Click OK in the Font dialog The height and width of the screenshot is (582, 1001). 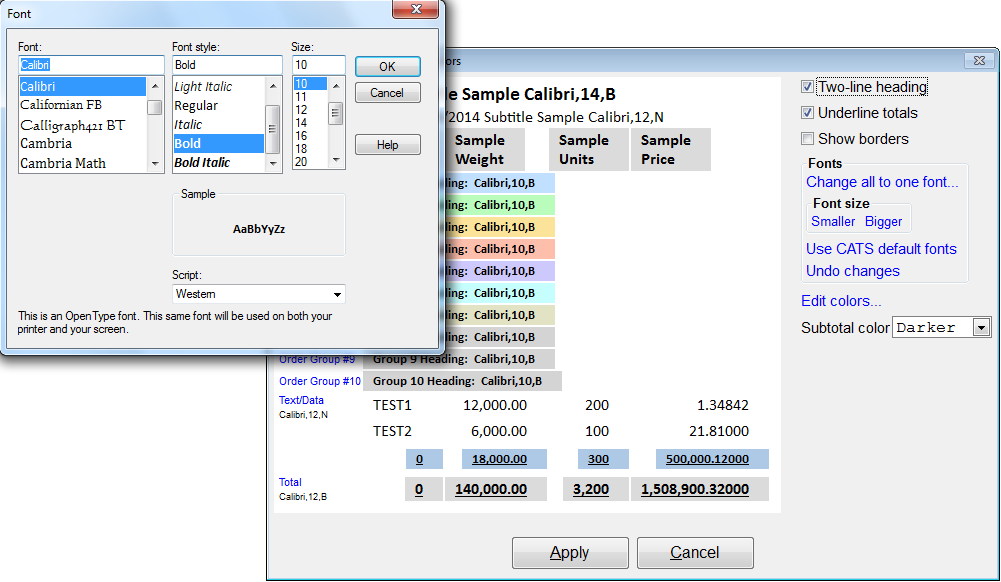(x=388, y=66)
